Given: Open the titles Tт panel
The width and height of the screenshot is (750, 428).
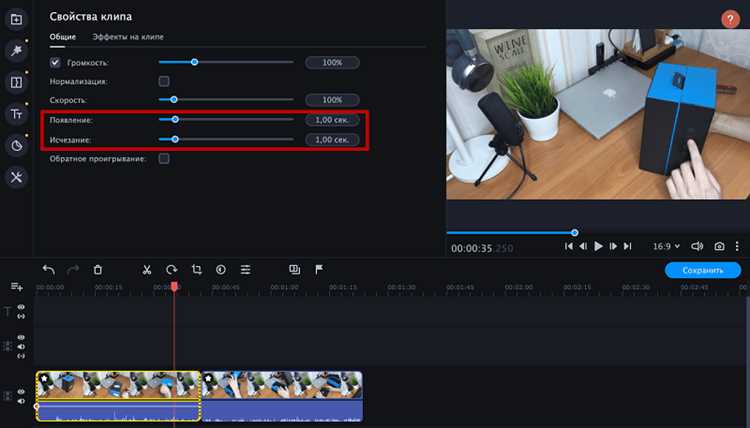Looking at the screenshot, I should [16, 114].
